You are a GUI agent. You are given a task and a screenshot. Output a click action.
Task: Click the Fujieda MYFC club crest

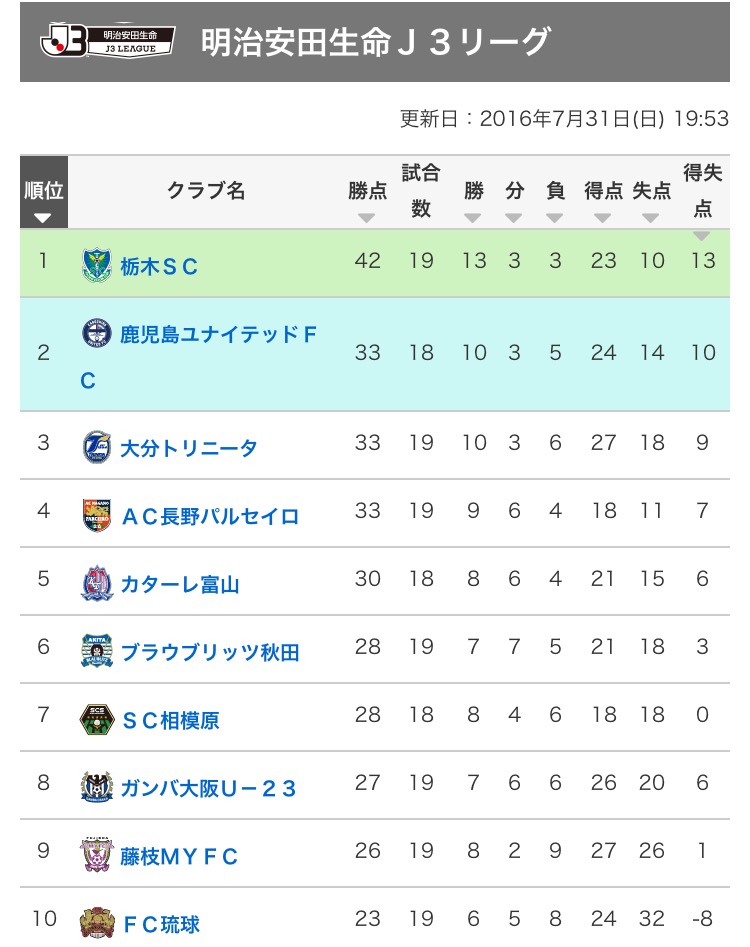point(97,856)
